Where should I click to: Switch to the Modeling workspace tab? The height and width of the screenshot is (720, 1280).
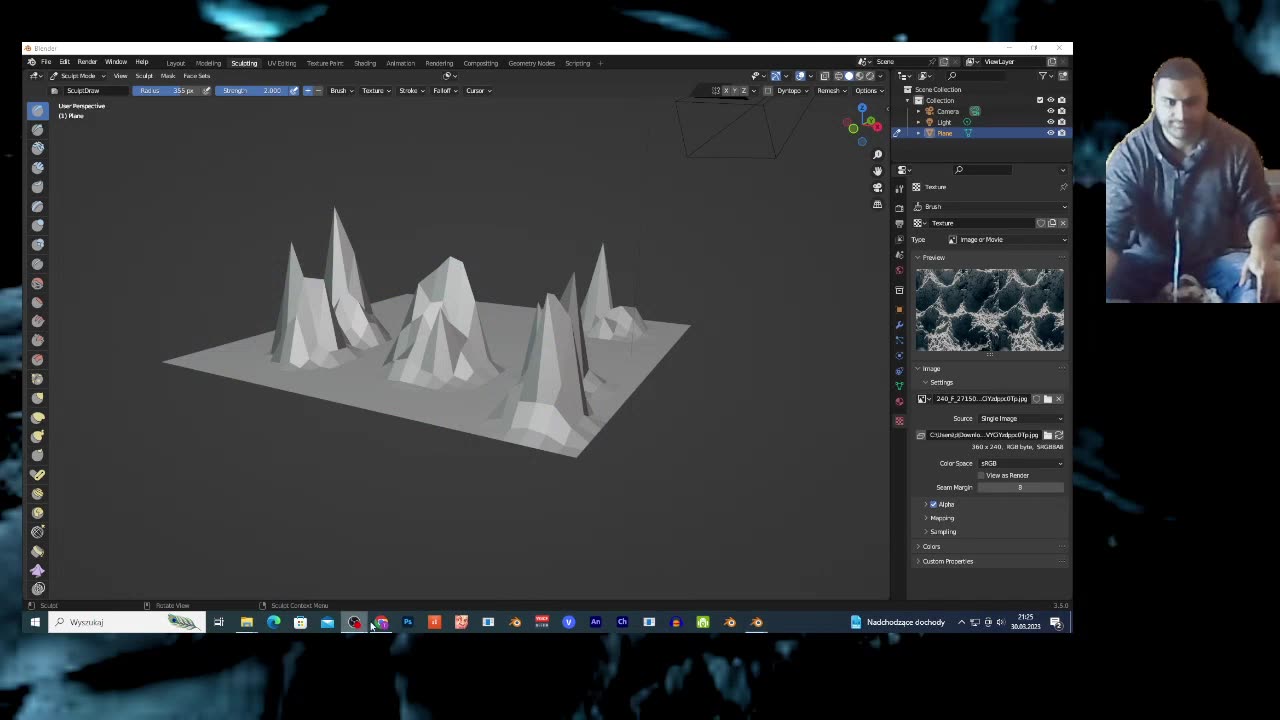(208, 63)
